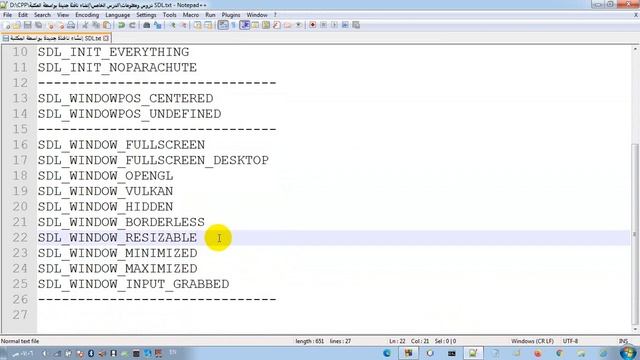Click the Playback macro icon
Viewport: 640px width, 360px height.
334,25
